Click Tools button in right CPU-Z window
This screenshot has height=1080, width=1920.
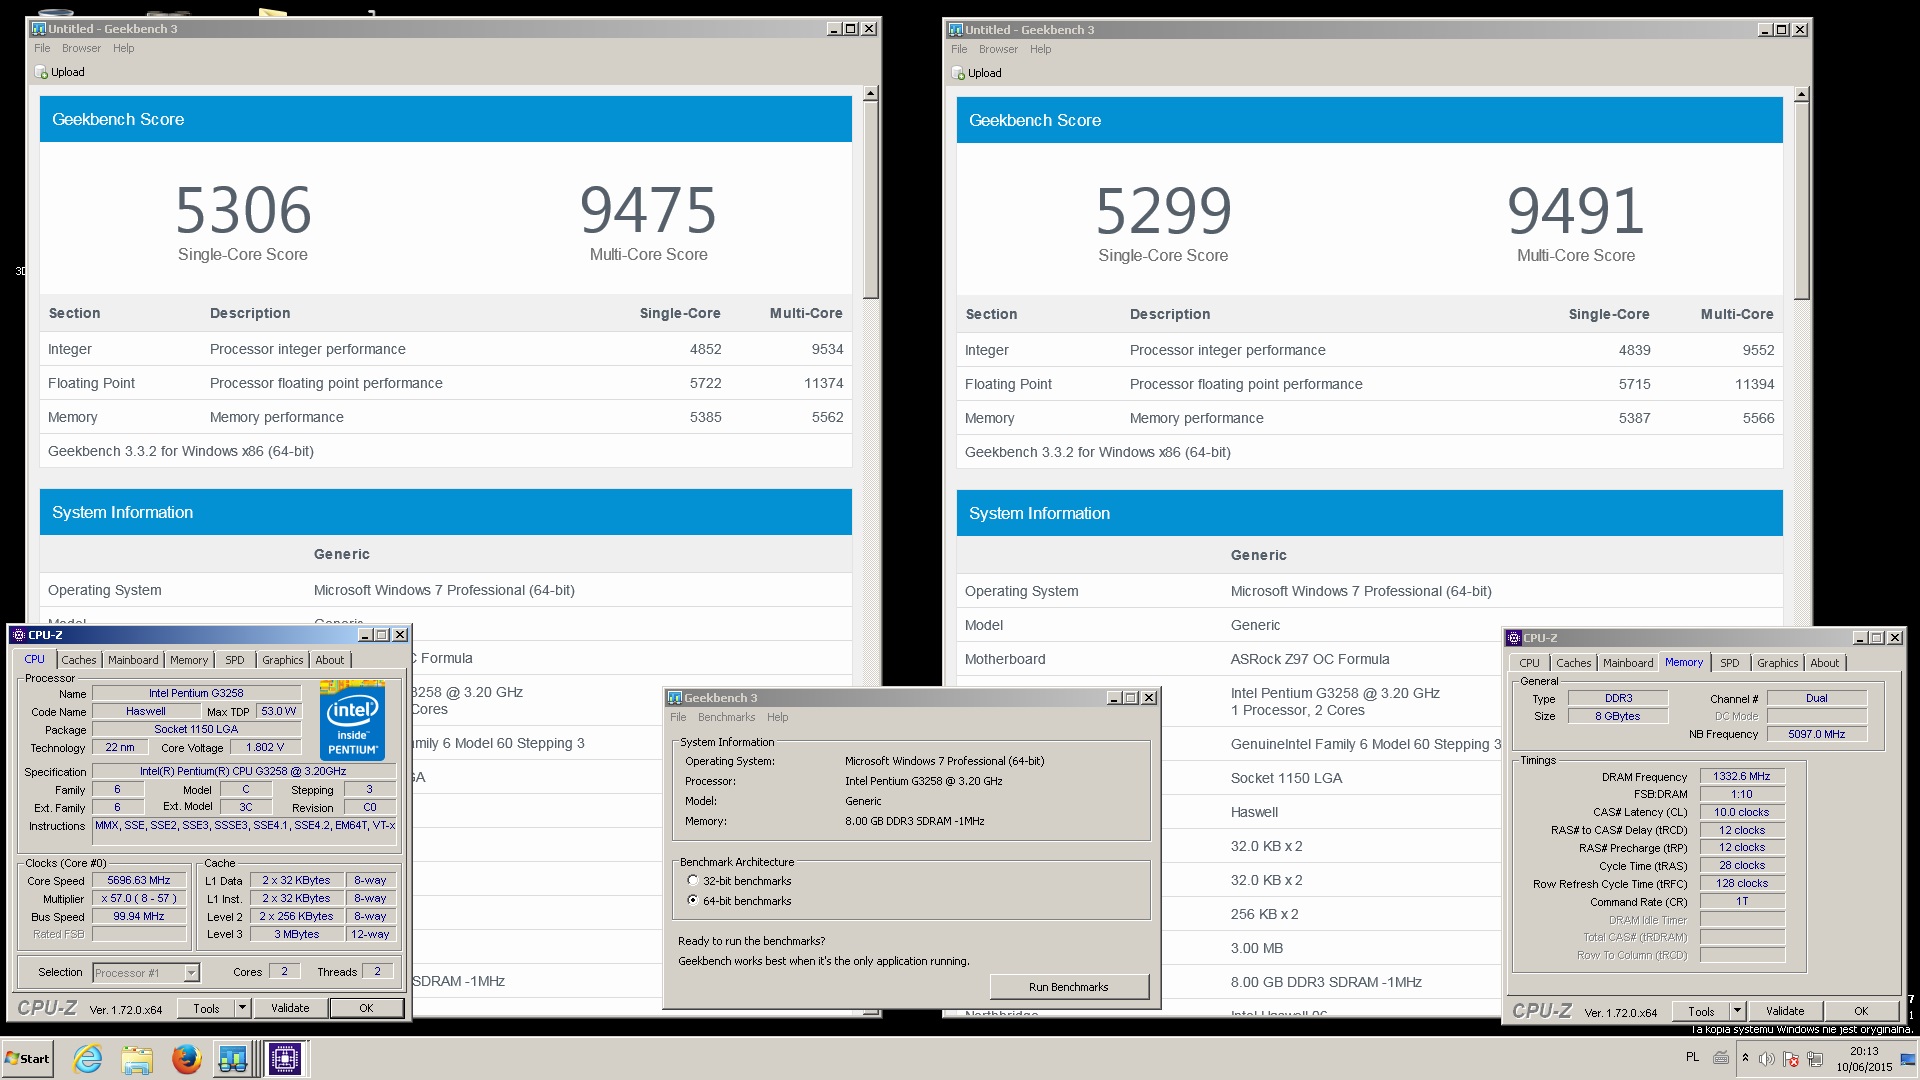pos(1701,1011)
